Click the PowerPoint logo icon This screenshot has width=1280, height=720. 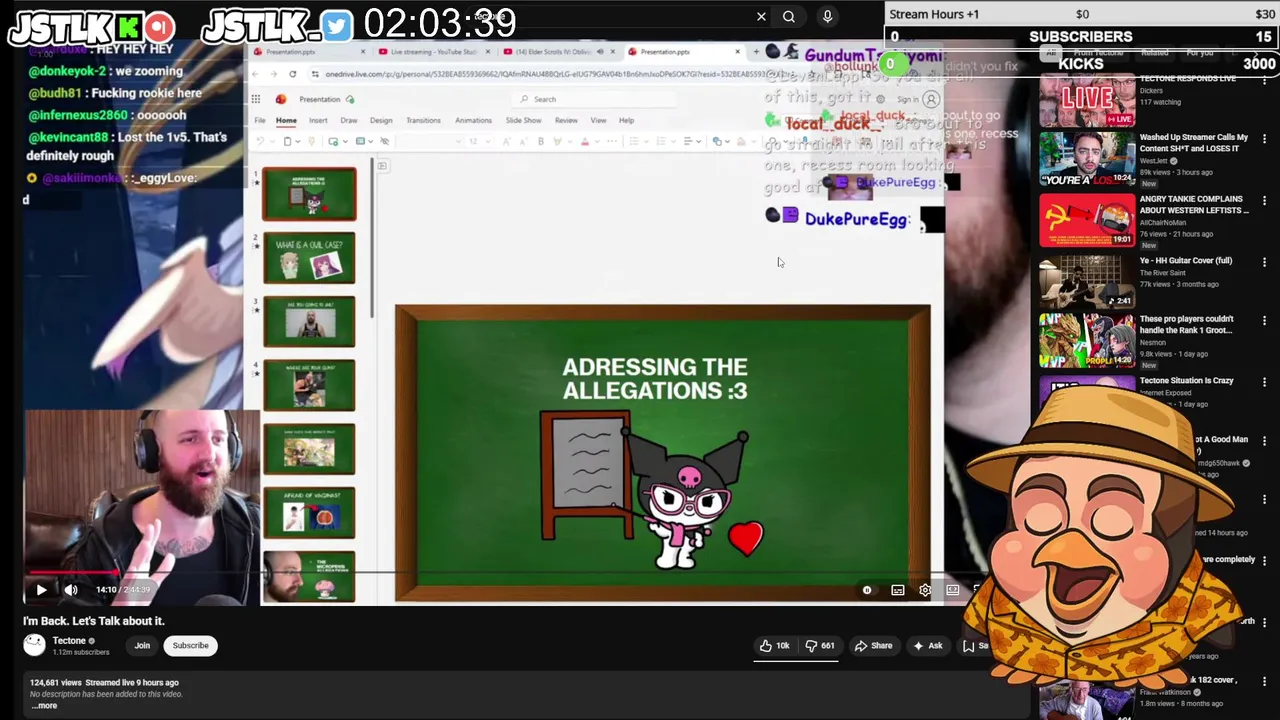coord(281,99)
